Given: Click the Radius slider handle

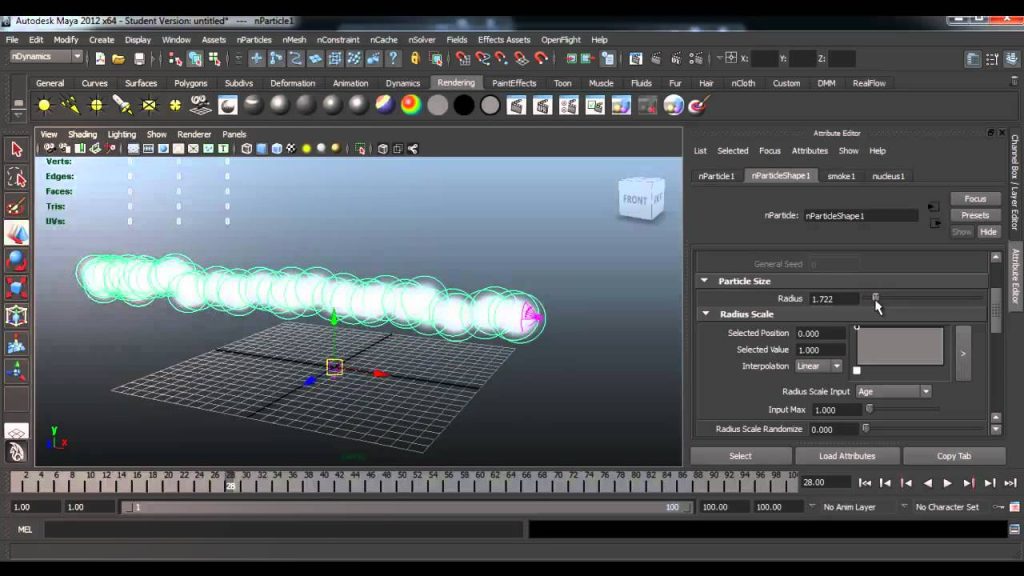Looking at the screenshot, I should click(x=876, y=298).
